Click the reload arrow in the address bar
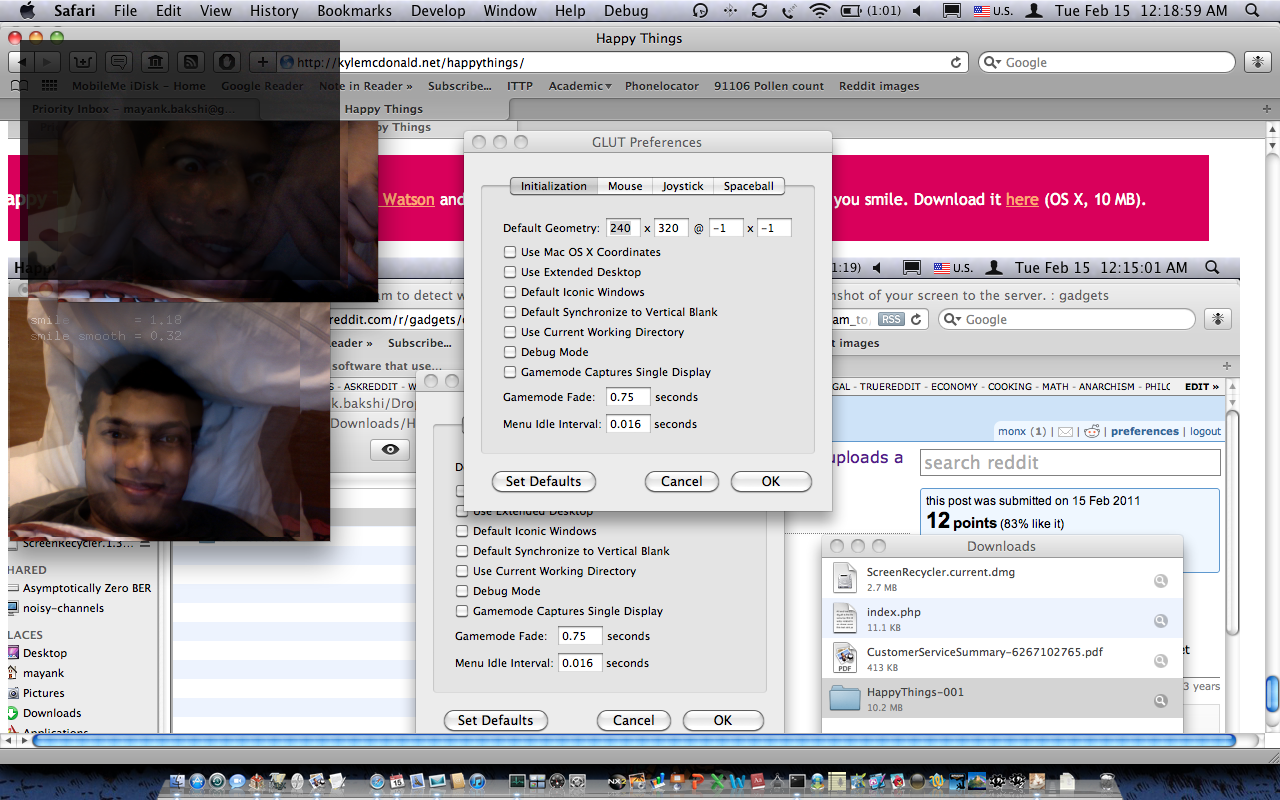Image resolution: width=1280 pixels, height=800 pixels. pyautogui.click(x=956, y=62)
